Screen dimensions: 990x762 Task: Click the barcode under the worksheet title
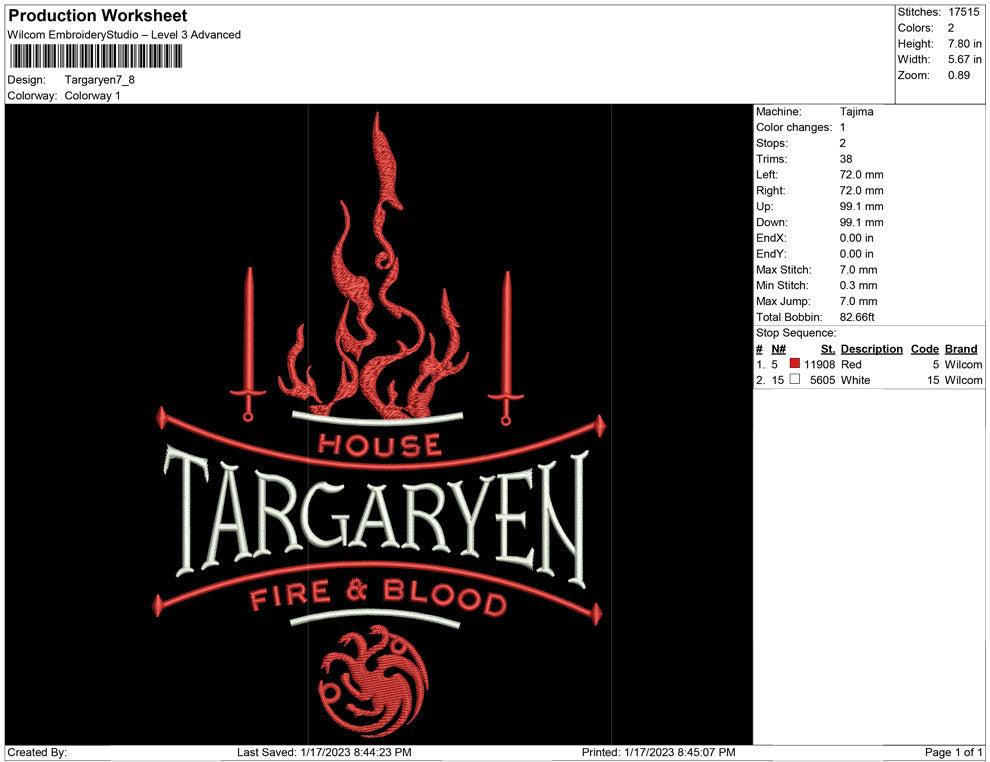95,57
